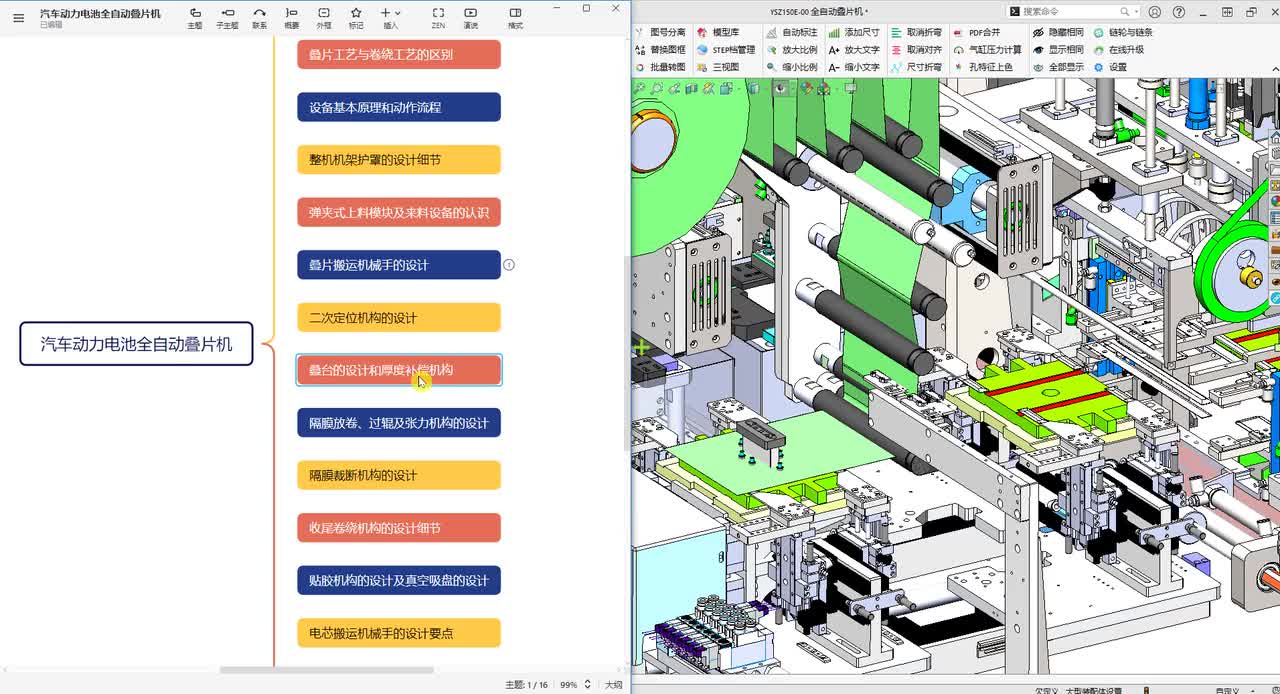Click 自动标注 auto-dimension tool
This screenshot has width=1280, height=694.
pyautogui.click(x=792, y=32)
